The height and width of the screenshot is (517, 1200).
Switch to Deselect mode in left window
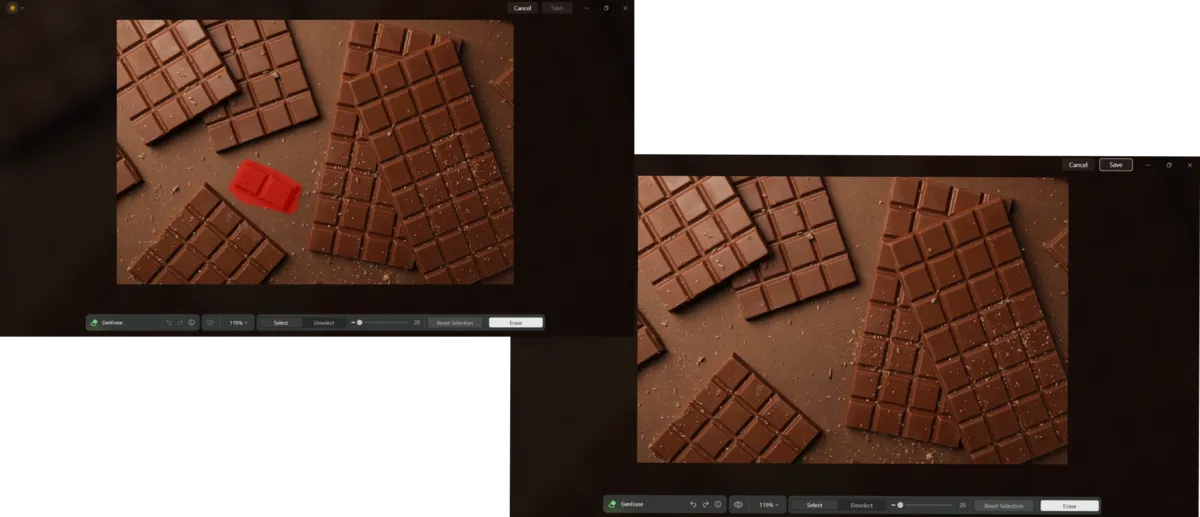tap(324, 323)
